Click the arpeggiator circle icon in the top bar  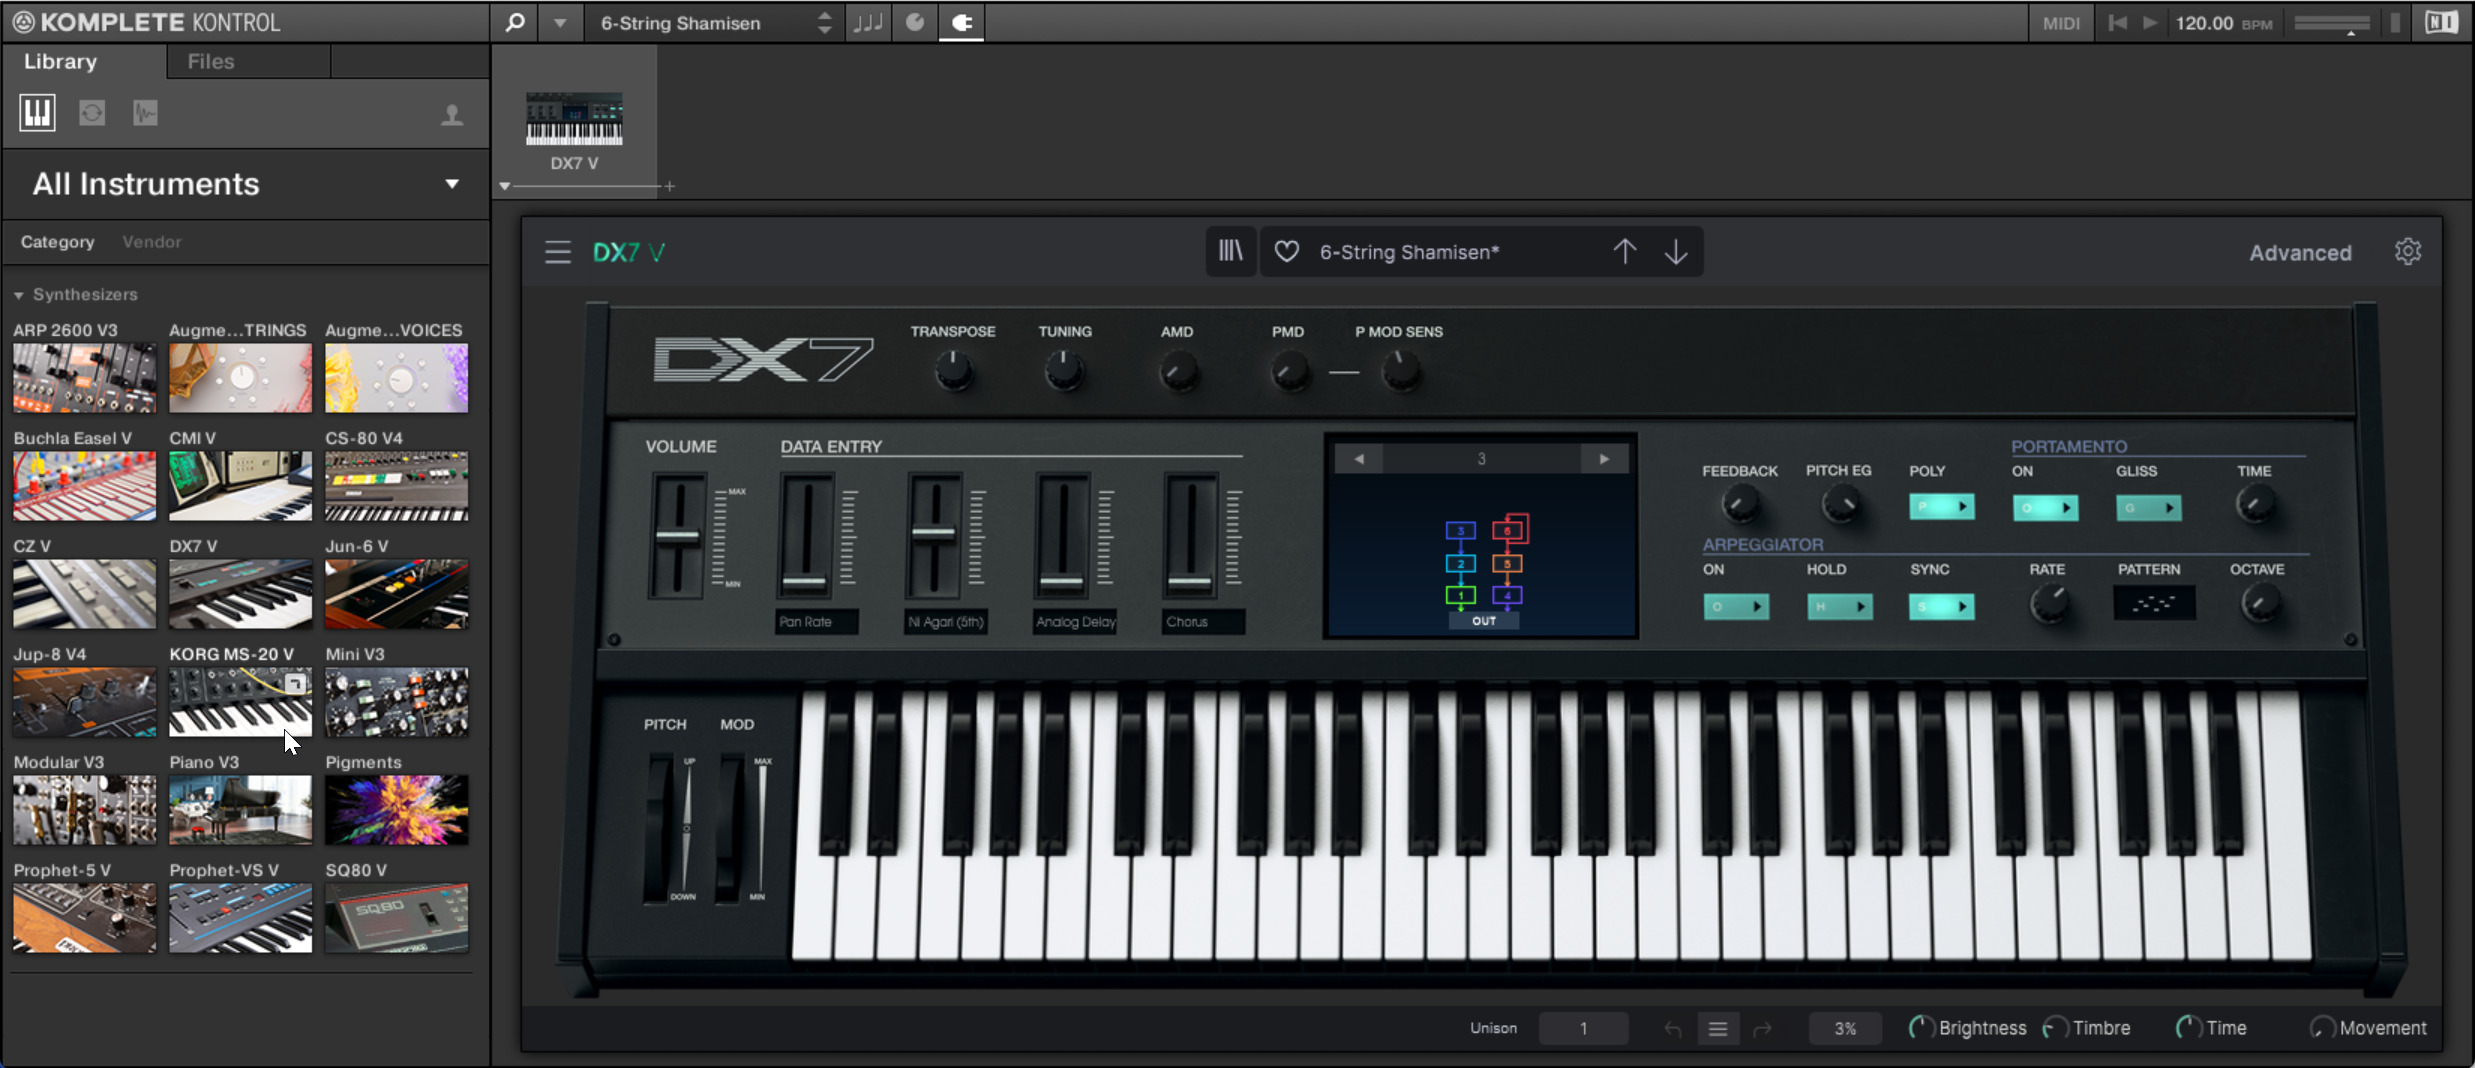915,22
